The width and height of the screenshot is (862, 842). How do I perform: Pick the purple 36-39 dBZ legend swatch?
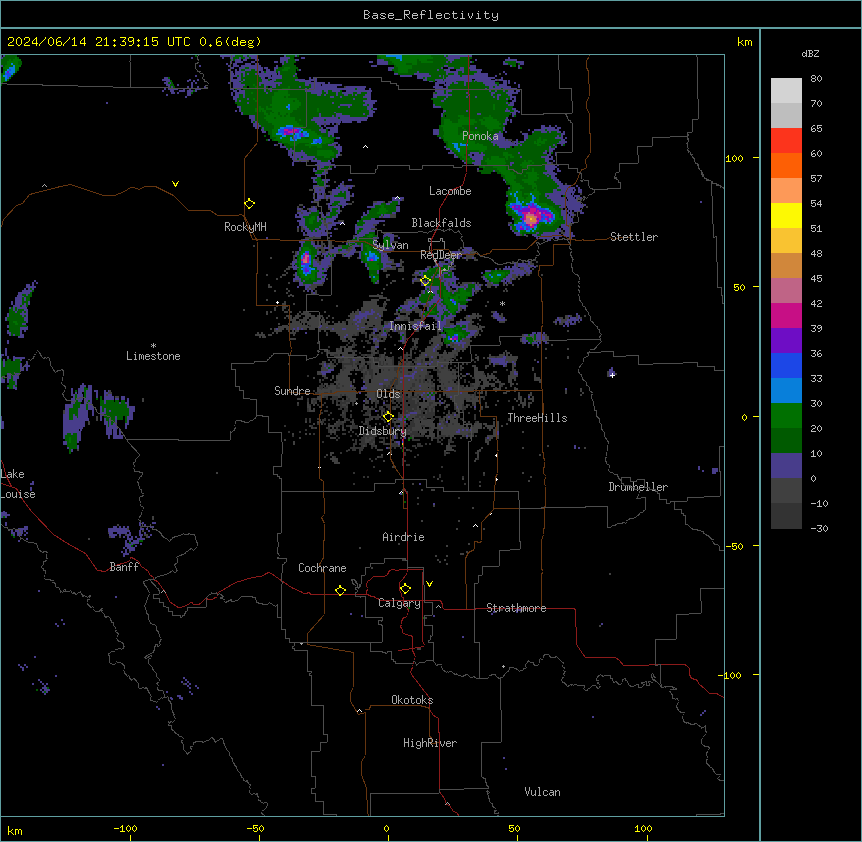pyautogui.click(x=786, y=341)
